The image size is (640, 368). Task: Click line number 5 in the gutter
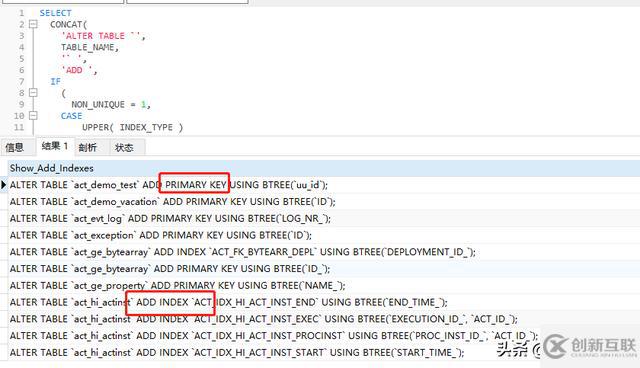pyautogui.click(x=22, y=59)
